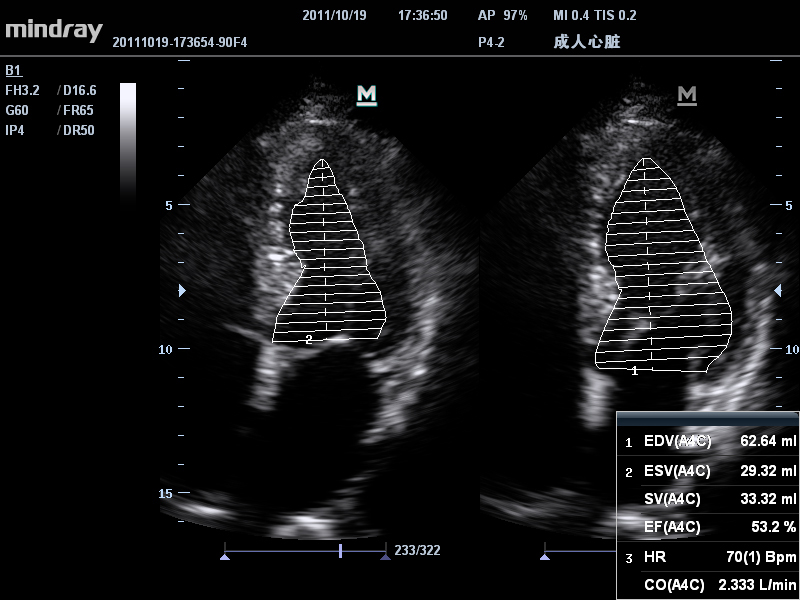Select the B1 mode label
This screenshot has width=800, height=600.
click(x=13, y=70)
